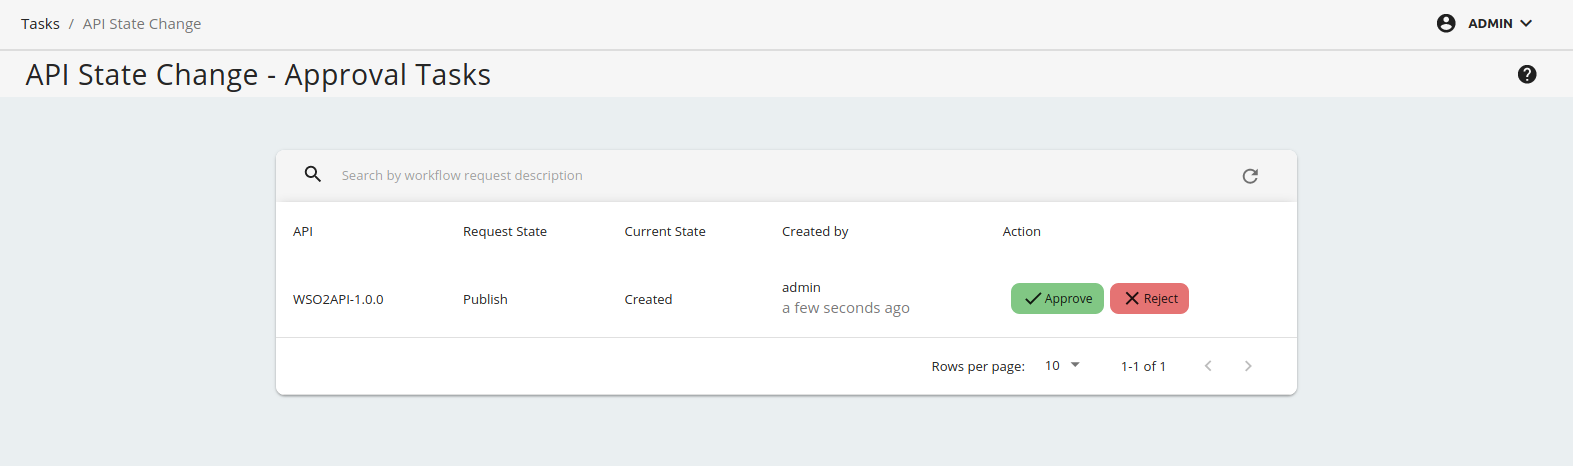Click the API State Change breadcrumb
Screen dimensions: 1573x466
point(142,24)
